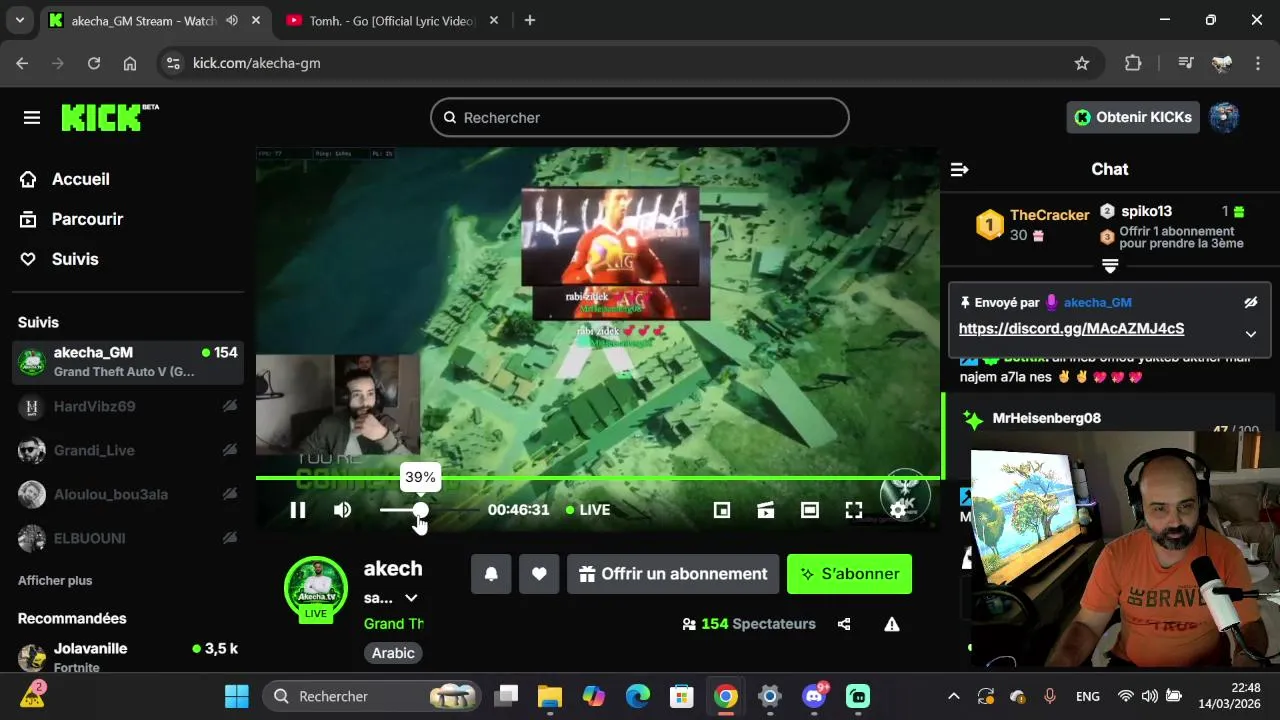Click the akecha channel avatar with LIVE badge
Screen dimensions: 1280x720
[316, 590]
